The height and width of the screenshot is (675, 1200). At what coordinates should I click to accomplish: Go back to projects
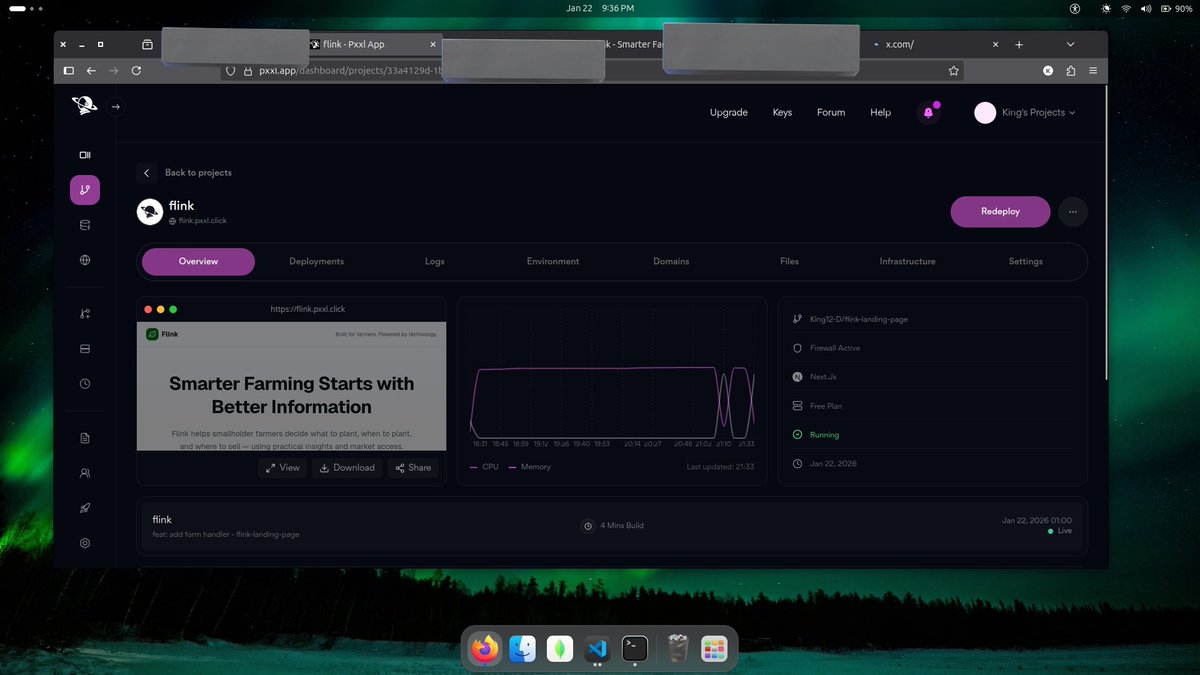coord(185,173)
